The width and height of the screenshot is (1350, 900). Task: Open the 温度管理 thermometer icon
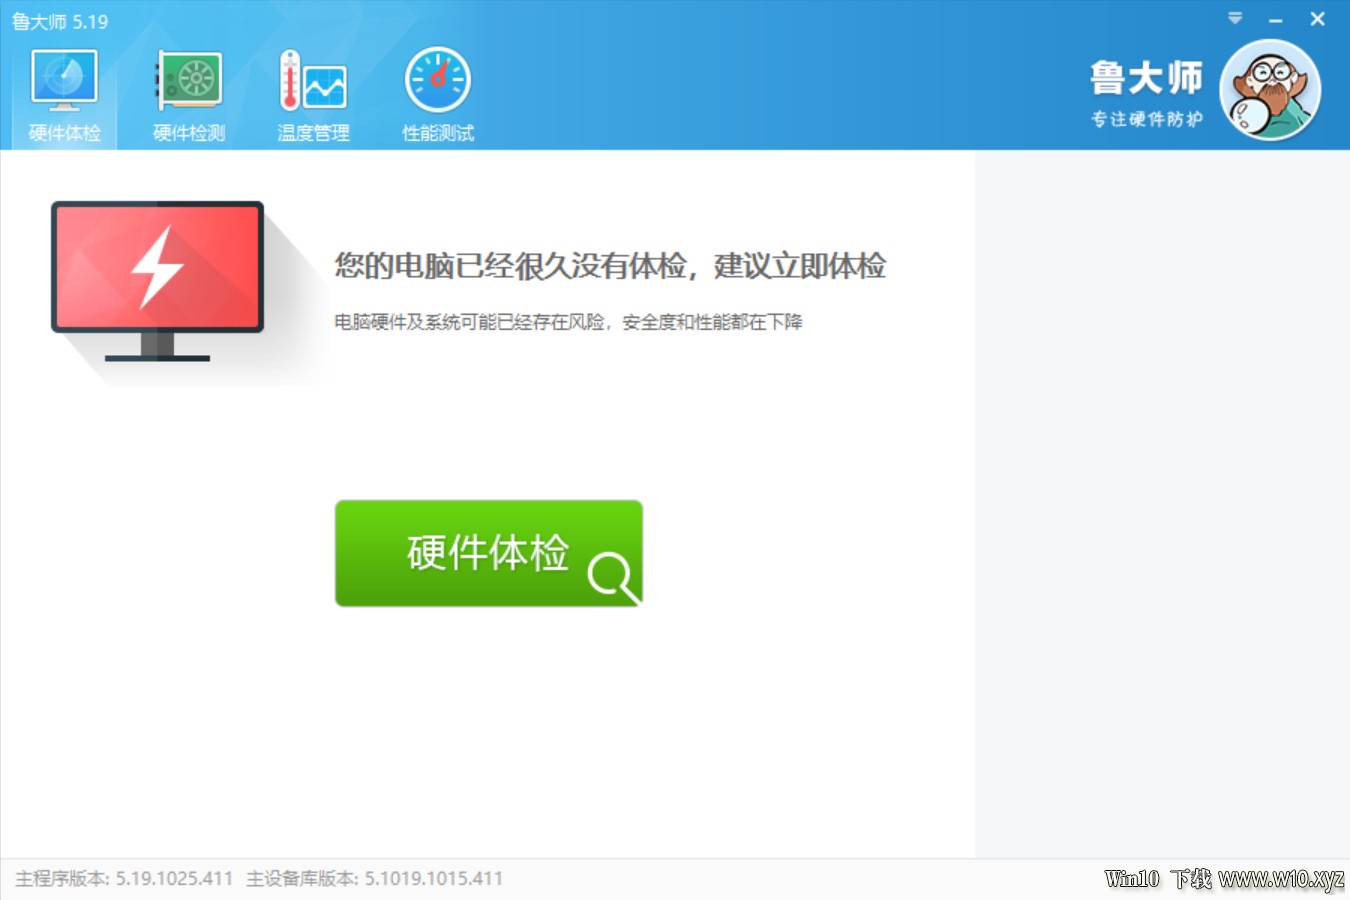(313, 80)
